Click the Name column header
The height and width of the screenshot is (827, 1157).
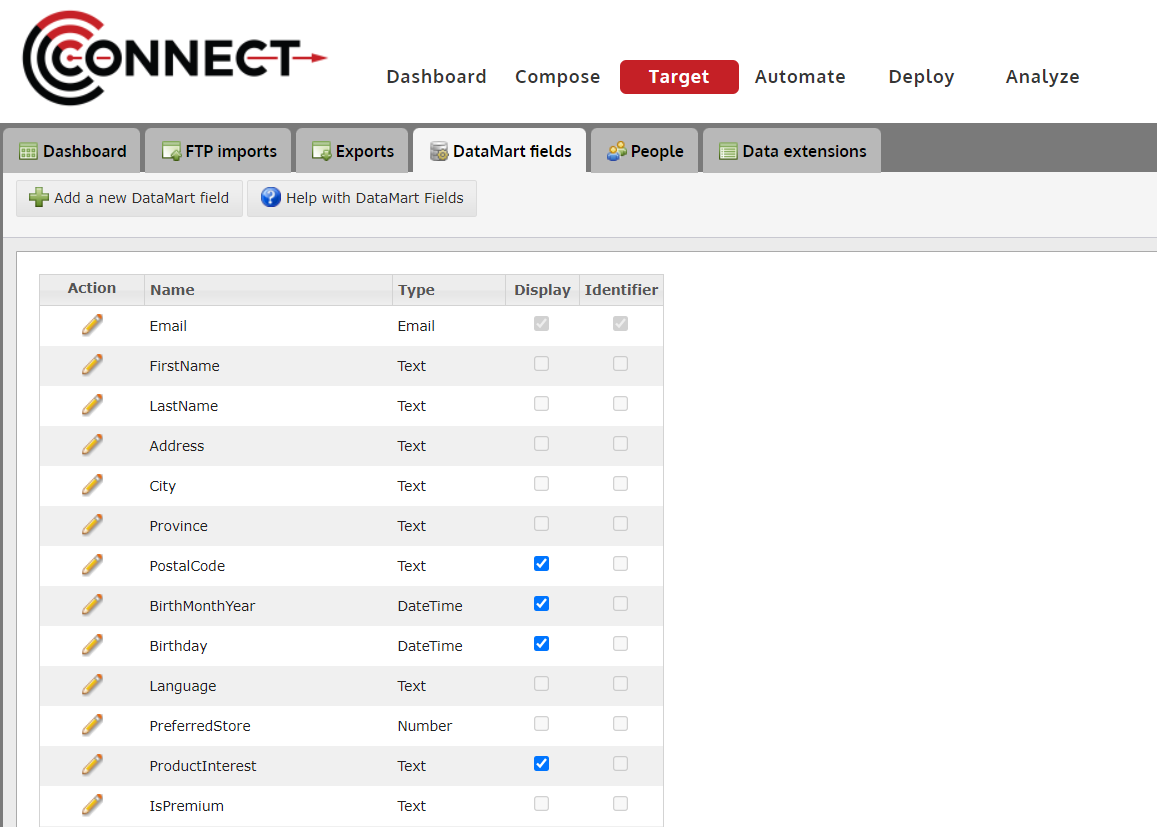(x=172, y=290)
